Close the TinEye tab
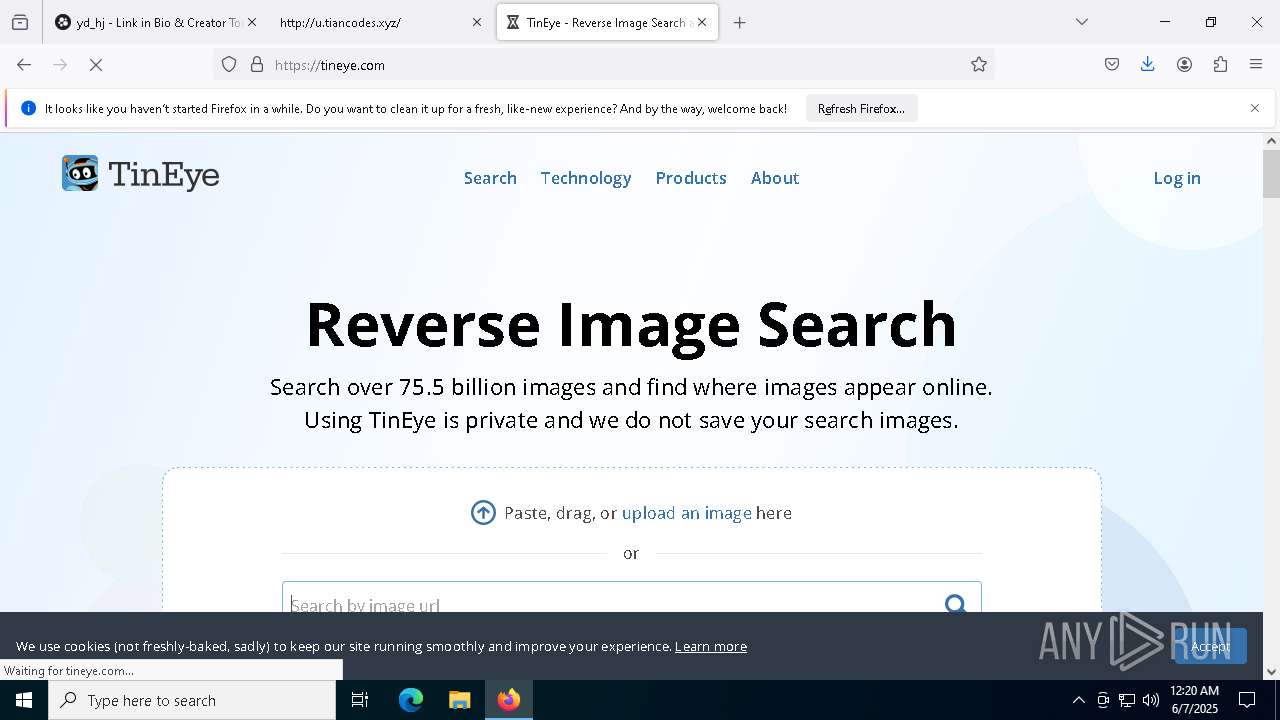Image resolution: width=1280 pixels, height=720 pixels. click(x=702, y=22)
